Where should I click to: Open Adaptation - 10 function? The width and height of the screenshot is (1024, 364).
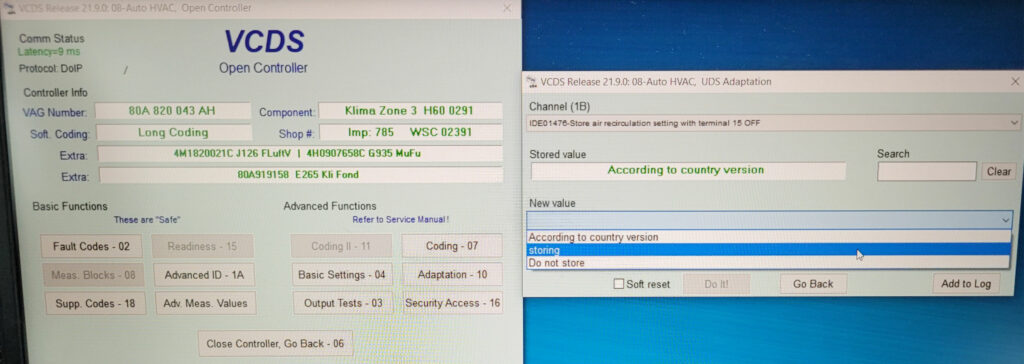tap(452, 275)
